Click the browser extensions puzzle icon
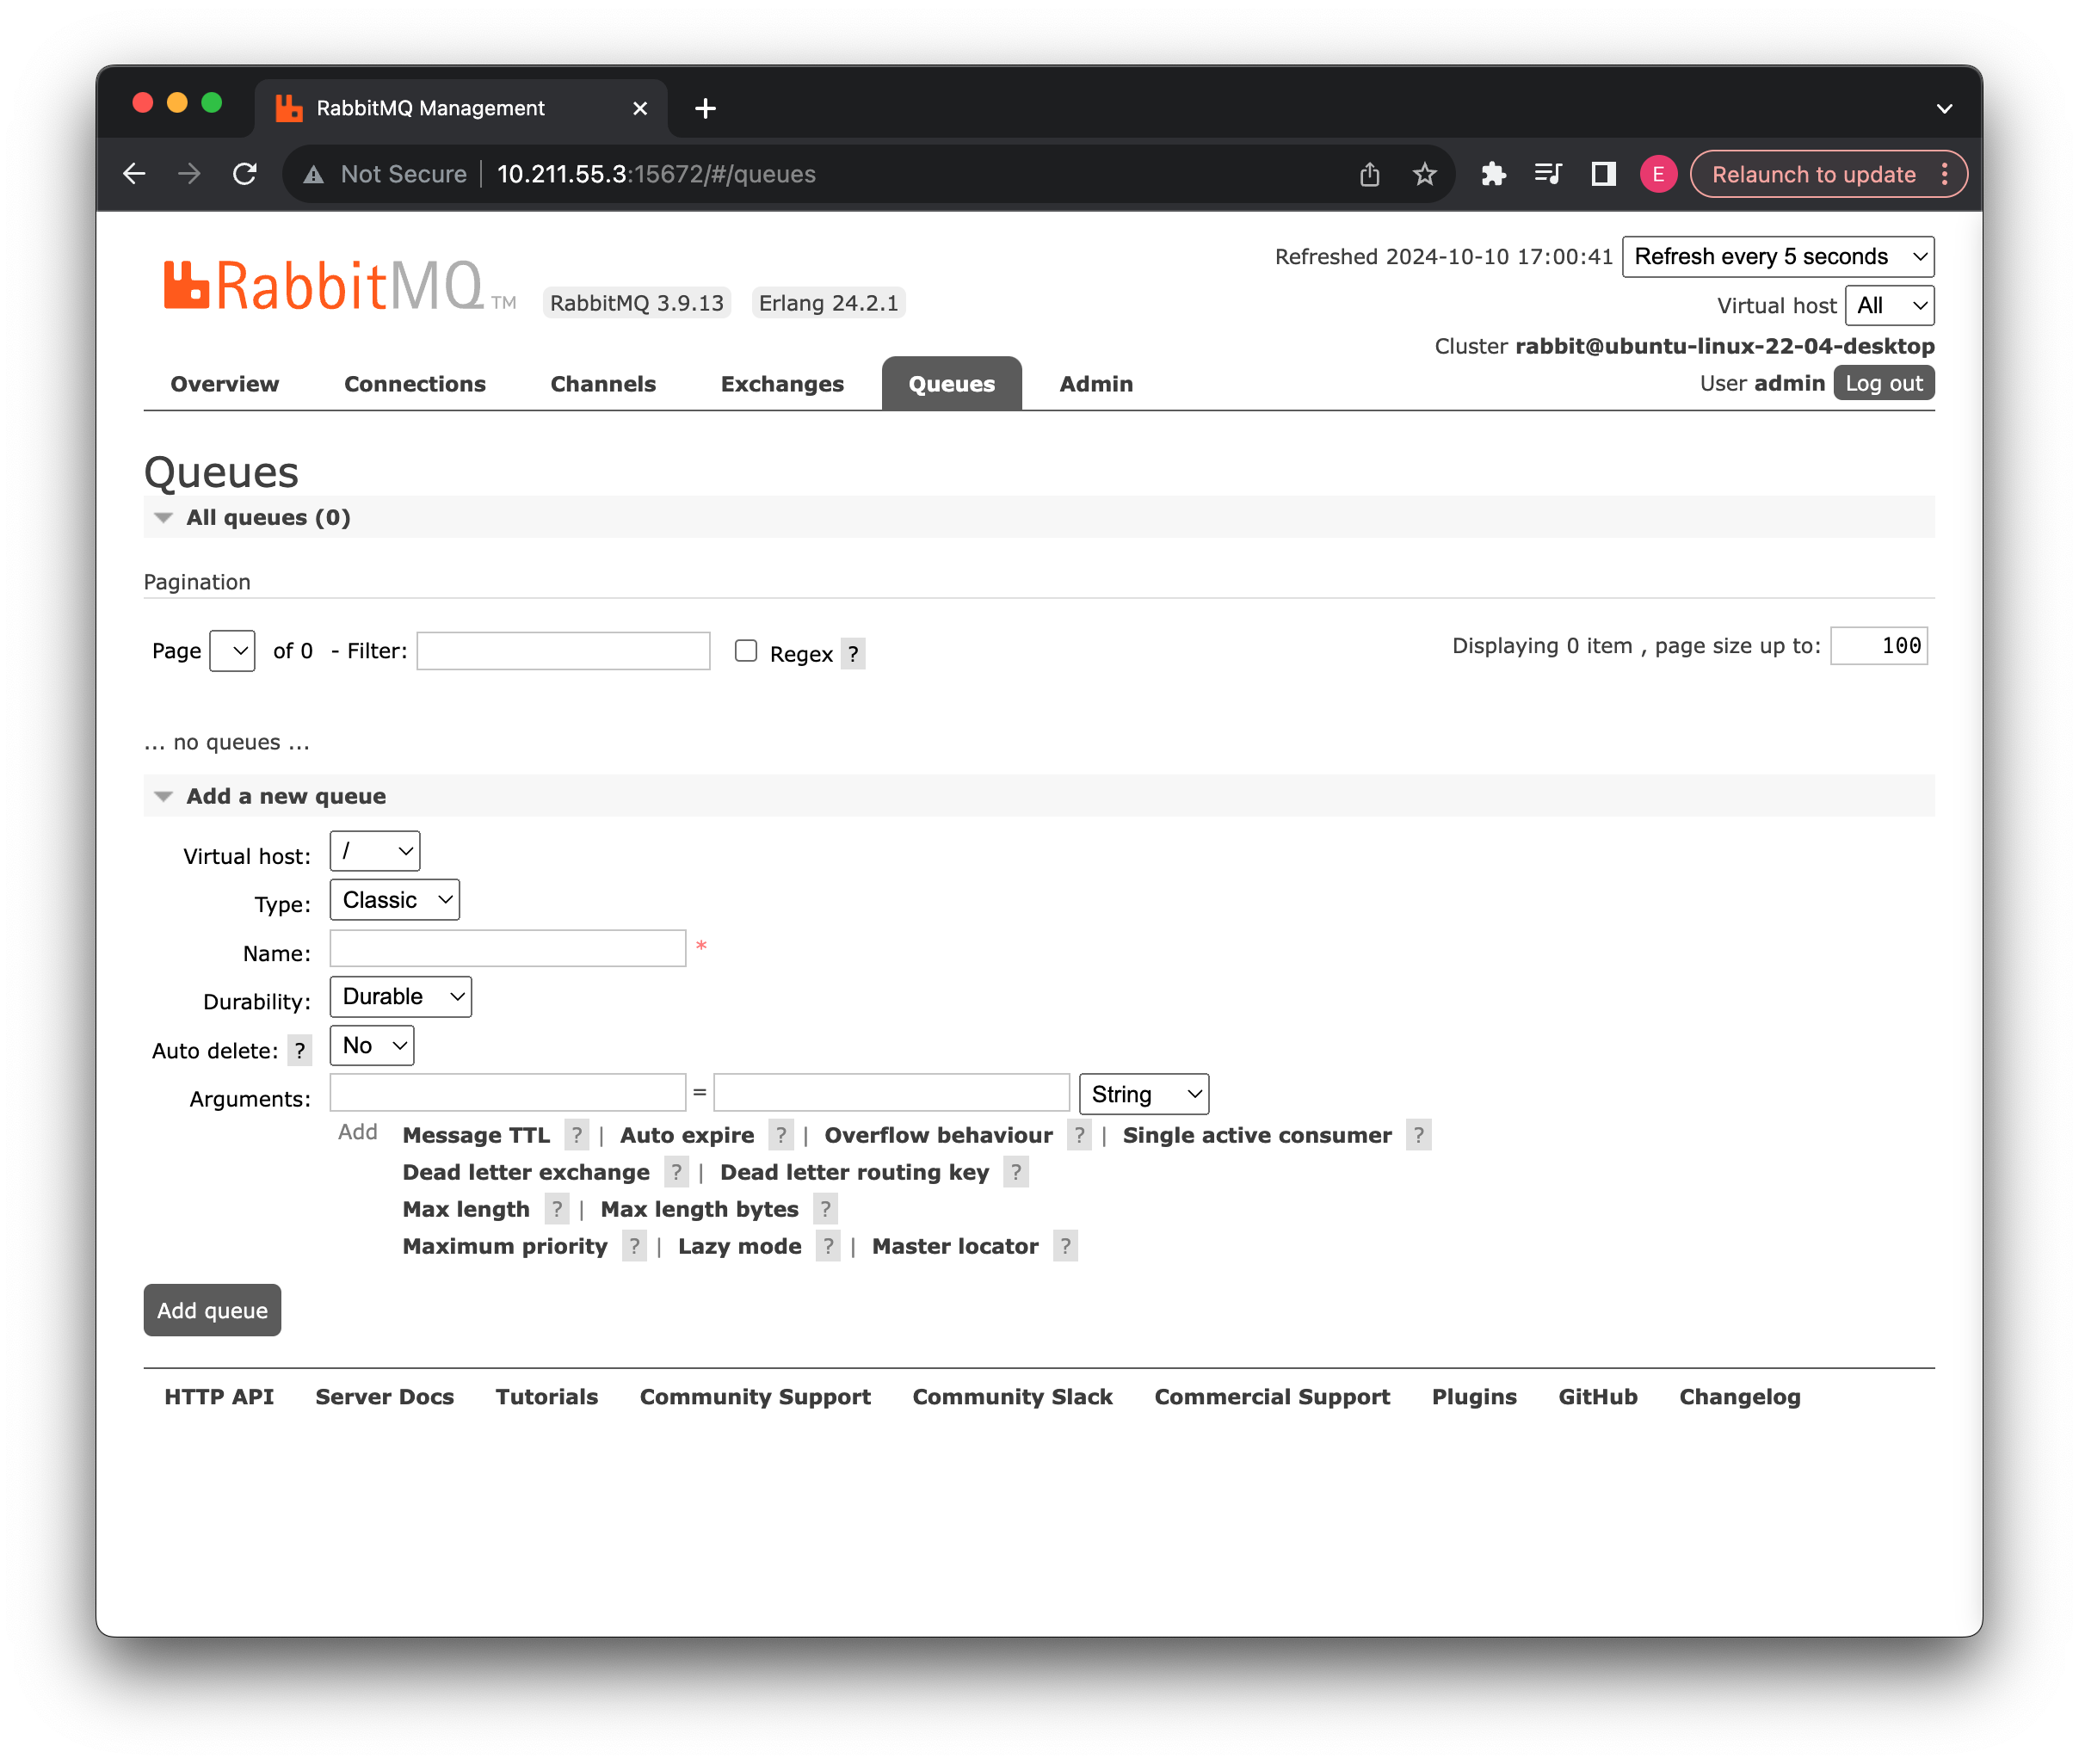This screenshot has width=2079, height=1764. 1493,174
